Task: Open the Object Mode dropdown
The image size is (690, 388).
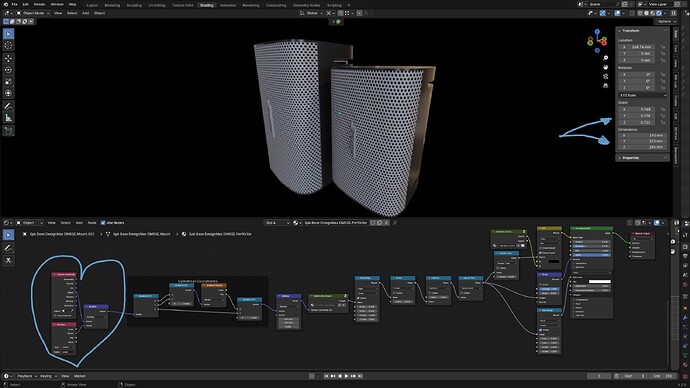Action: pyautogui.click(x=33, y=13)
